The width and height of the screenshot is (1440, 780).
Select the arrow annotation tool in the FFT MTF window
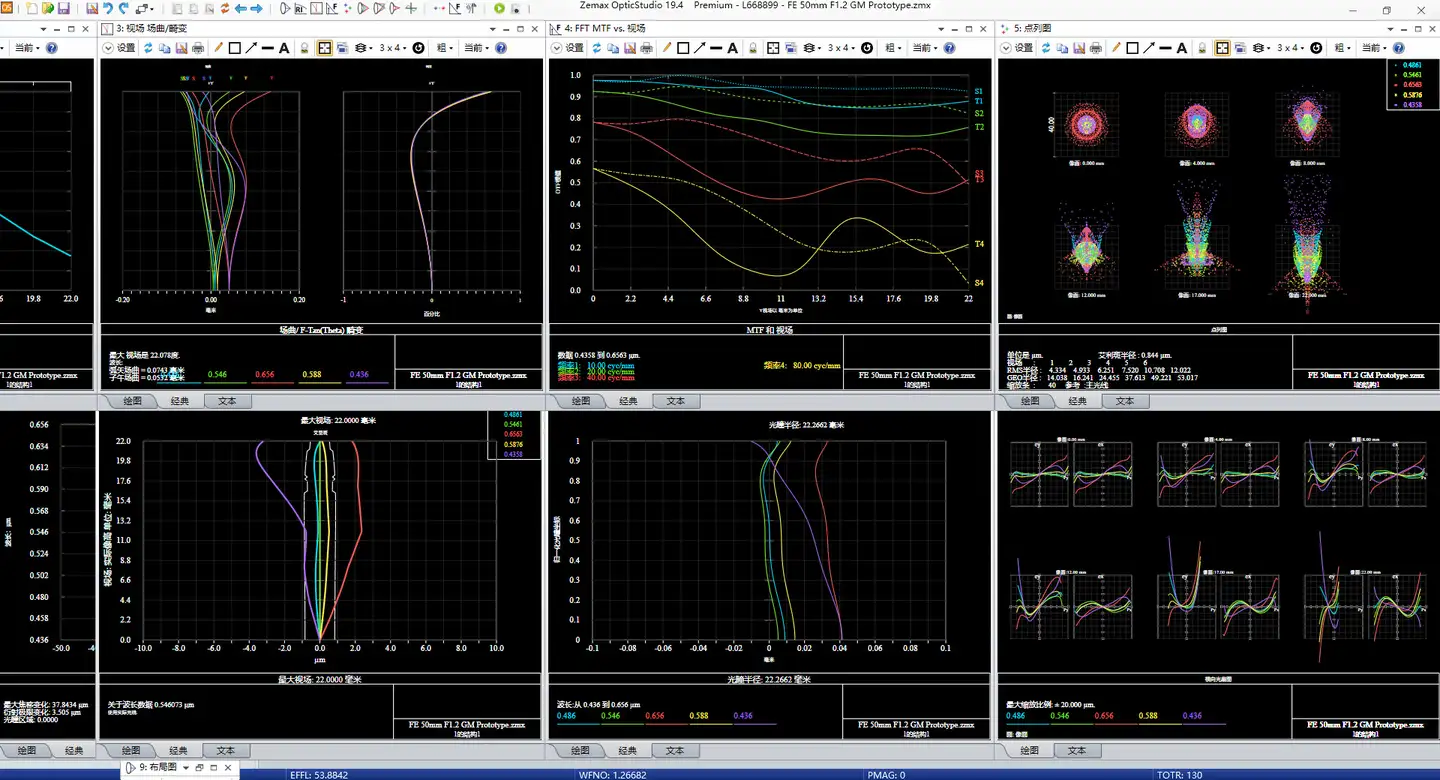pyautogui.click(x=700, y=48)
